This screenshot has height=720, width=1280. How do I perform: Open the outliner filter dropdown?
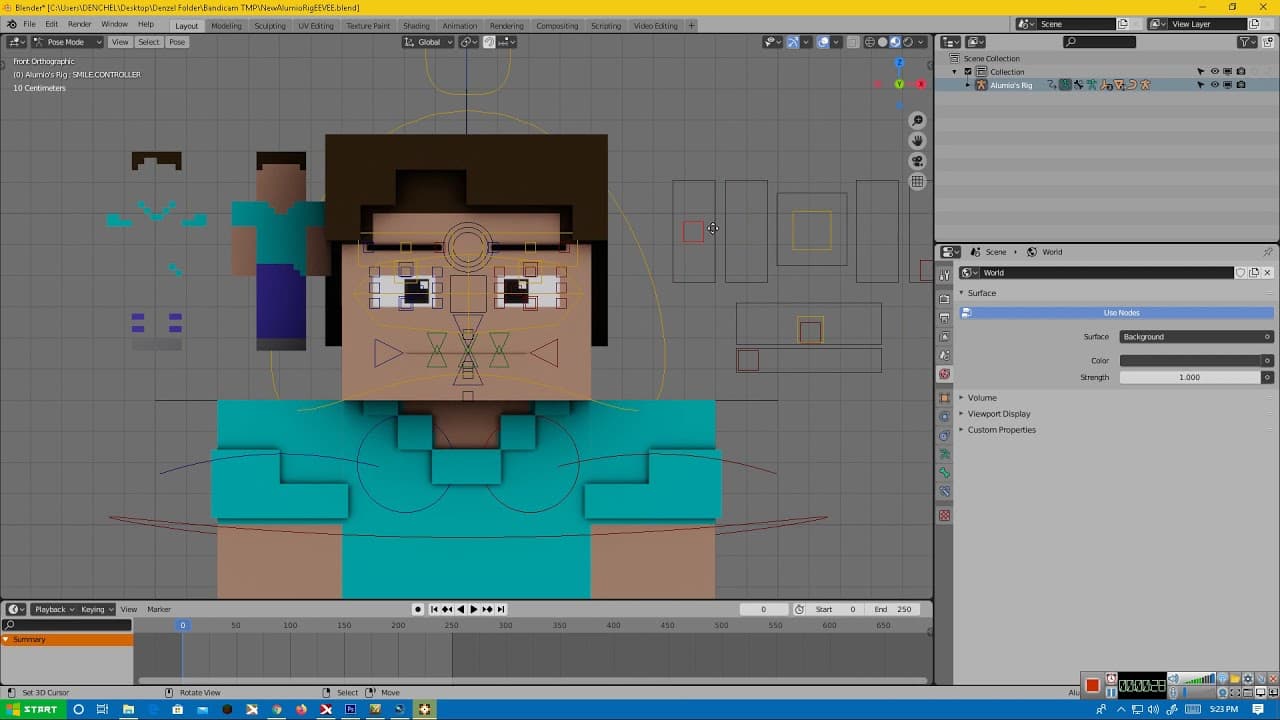1248,42
